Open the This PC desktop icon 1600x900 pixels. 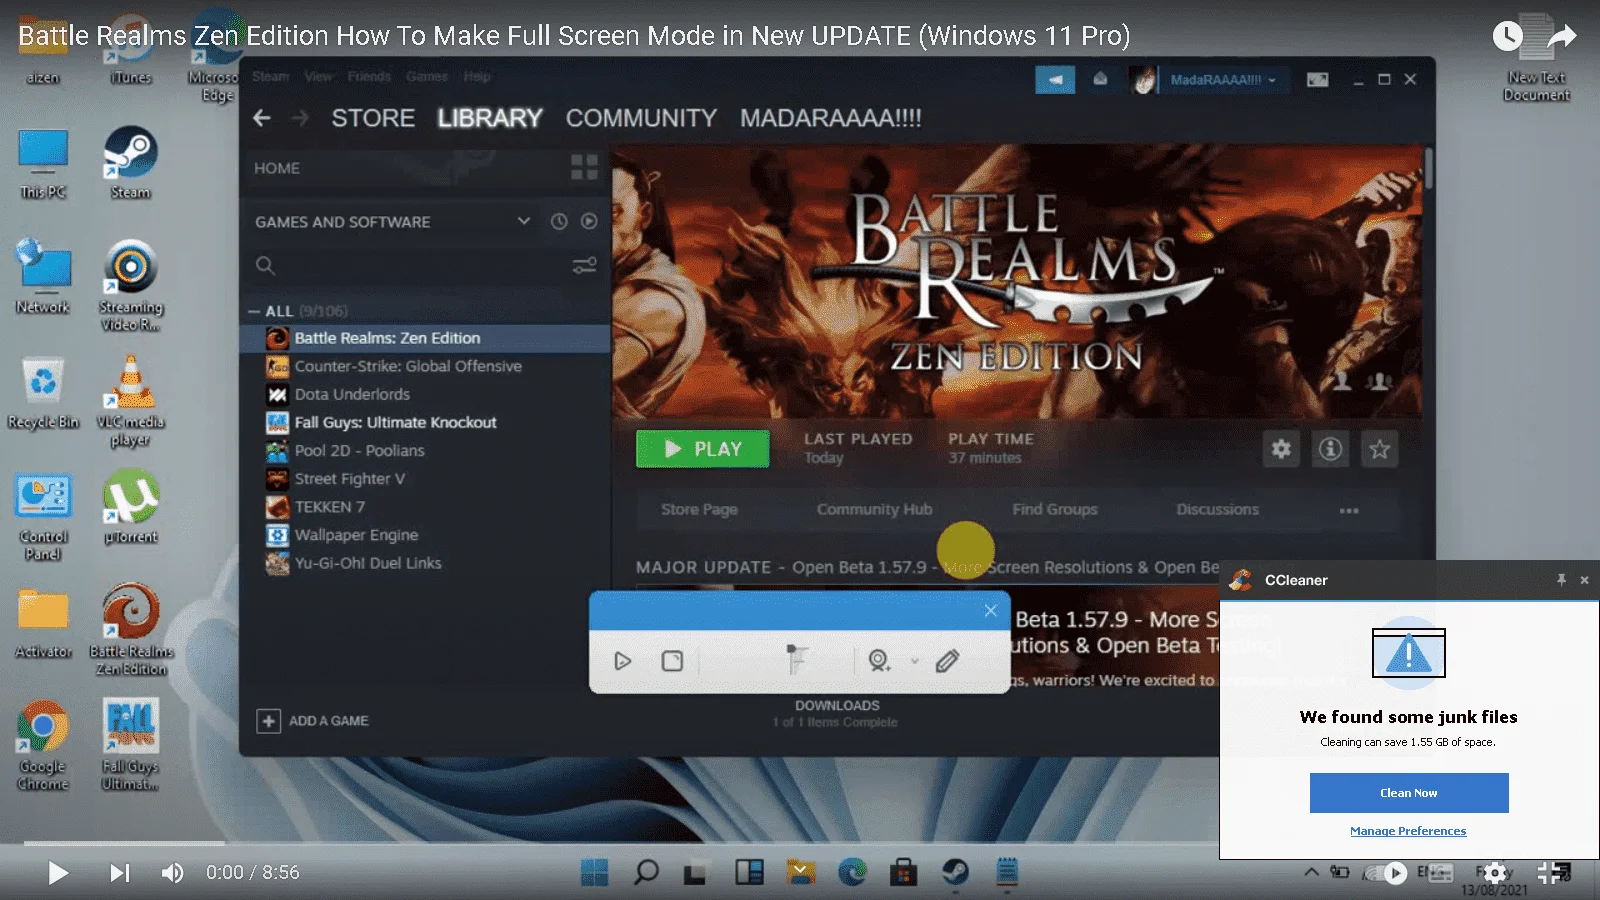pyautogui.click(x=43, y=163)
